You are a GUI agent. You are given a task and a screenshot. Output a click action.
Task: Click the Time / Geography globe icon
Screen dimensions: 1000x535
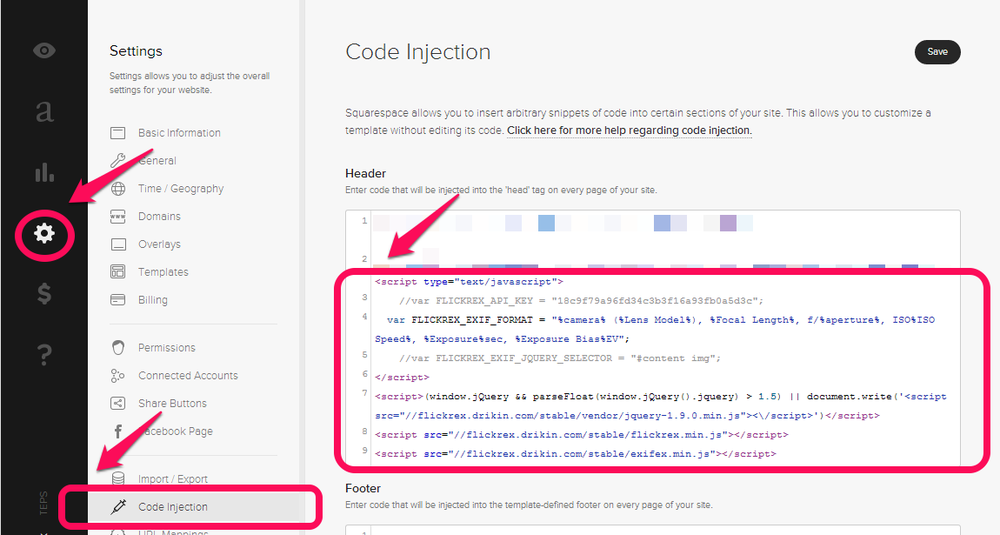(117, 189)
